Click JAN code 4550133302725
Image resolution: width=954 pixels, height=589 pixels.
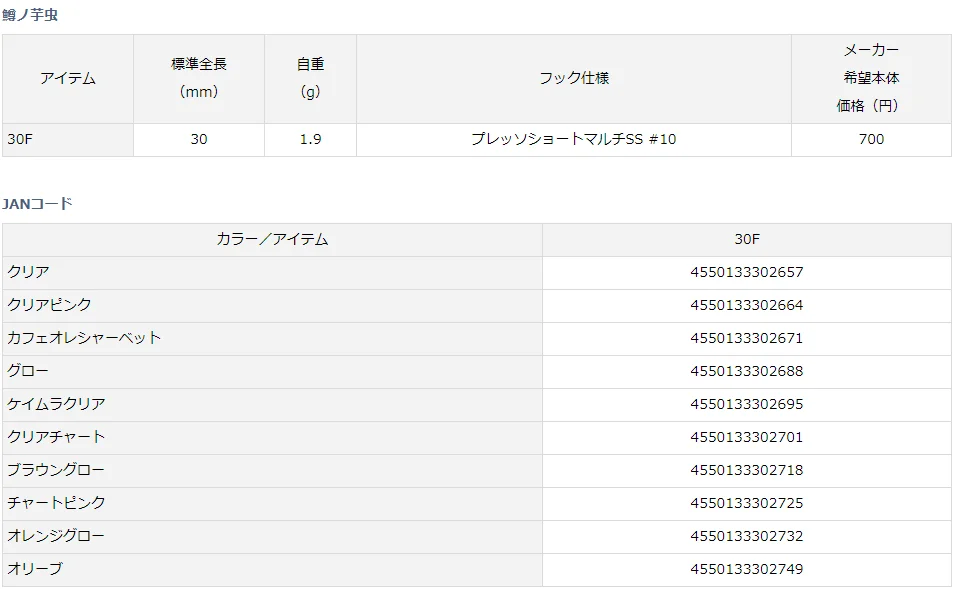746,503
